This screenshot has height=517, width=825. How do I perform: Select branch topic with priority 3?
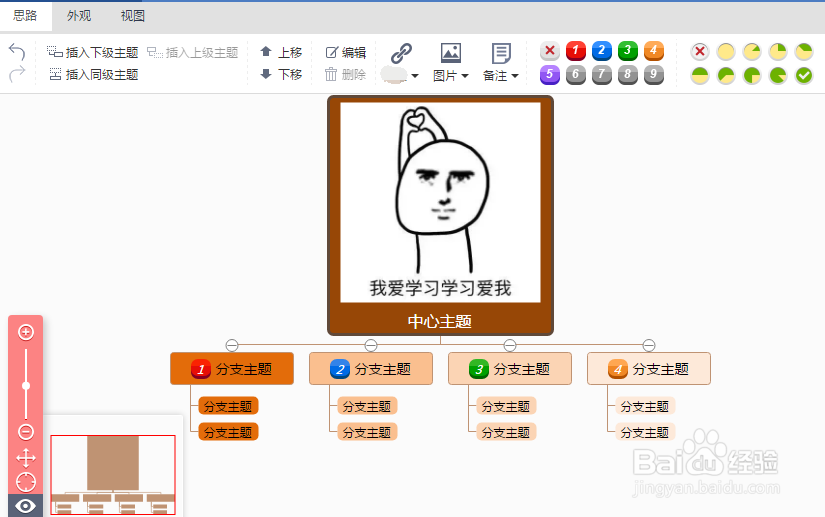point(510,369)
